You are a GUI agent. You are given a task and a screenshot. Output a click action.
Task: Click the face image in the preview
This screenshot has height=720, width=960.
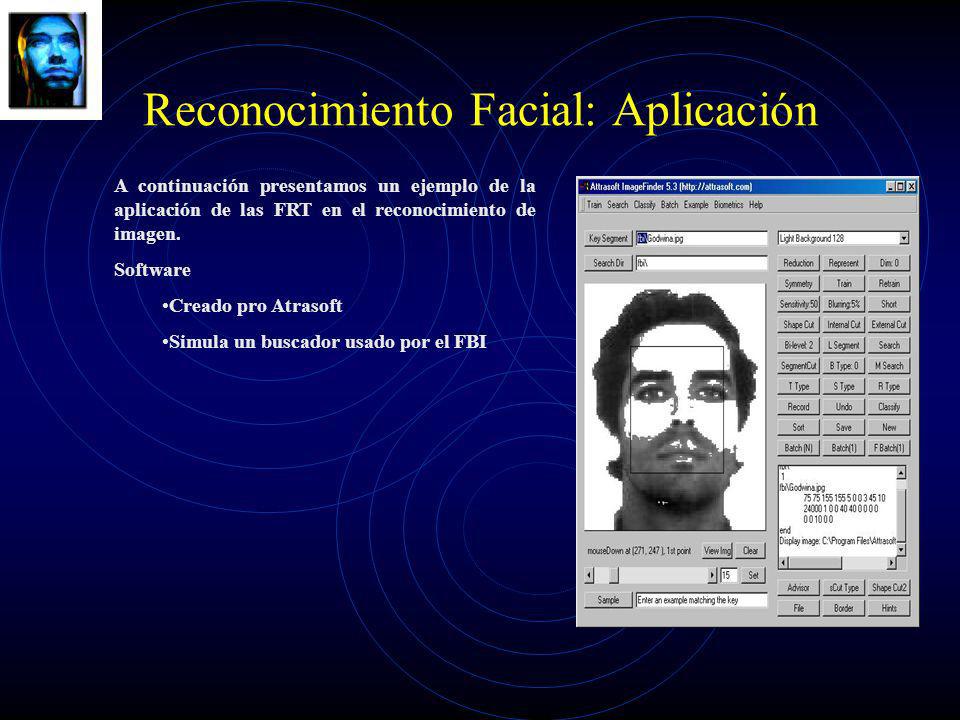tap(675, 407)
